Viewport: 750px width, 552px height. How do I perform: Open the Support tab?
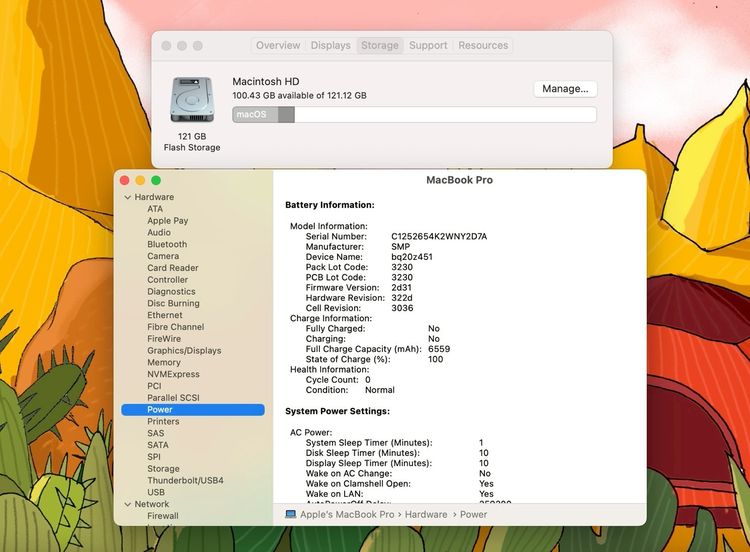428,45
